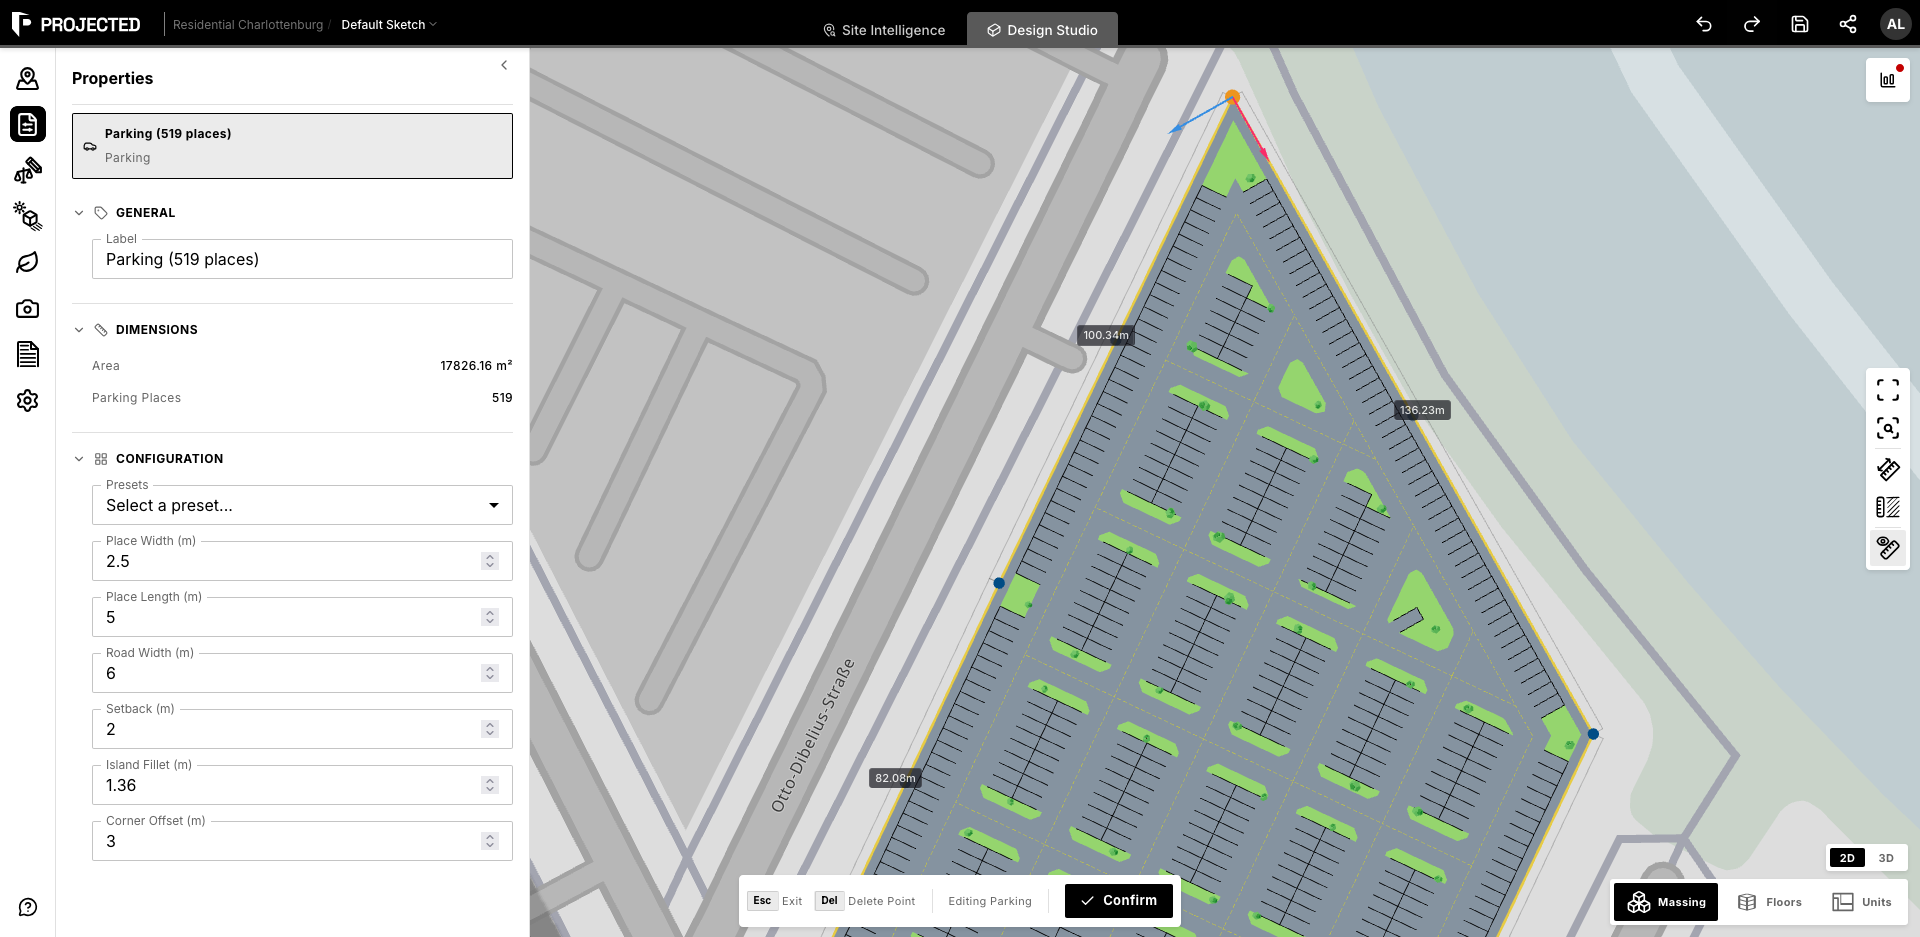Click the orange top vertex point
1920x937 pixels.
tap(1232, 97)
